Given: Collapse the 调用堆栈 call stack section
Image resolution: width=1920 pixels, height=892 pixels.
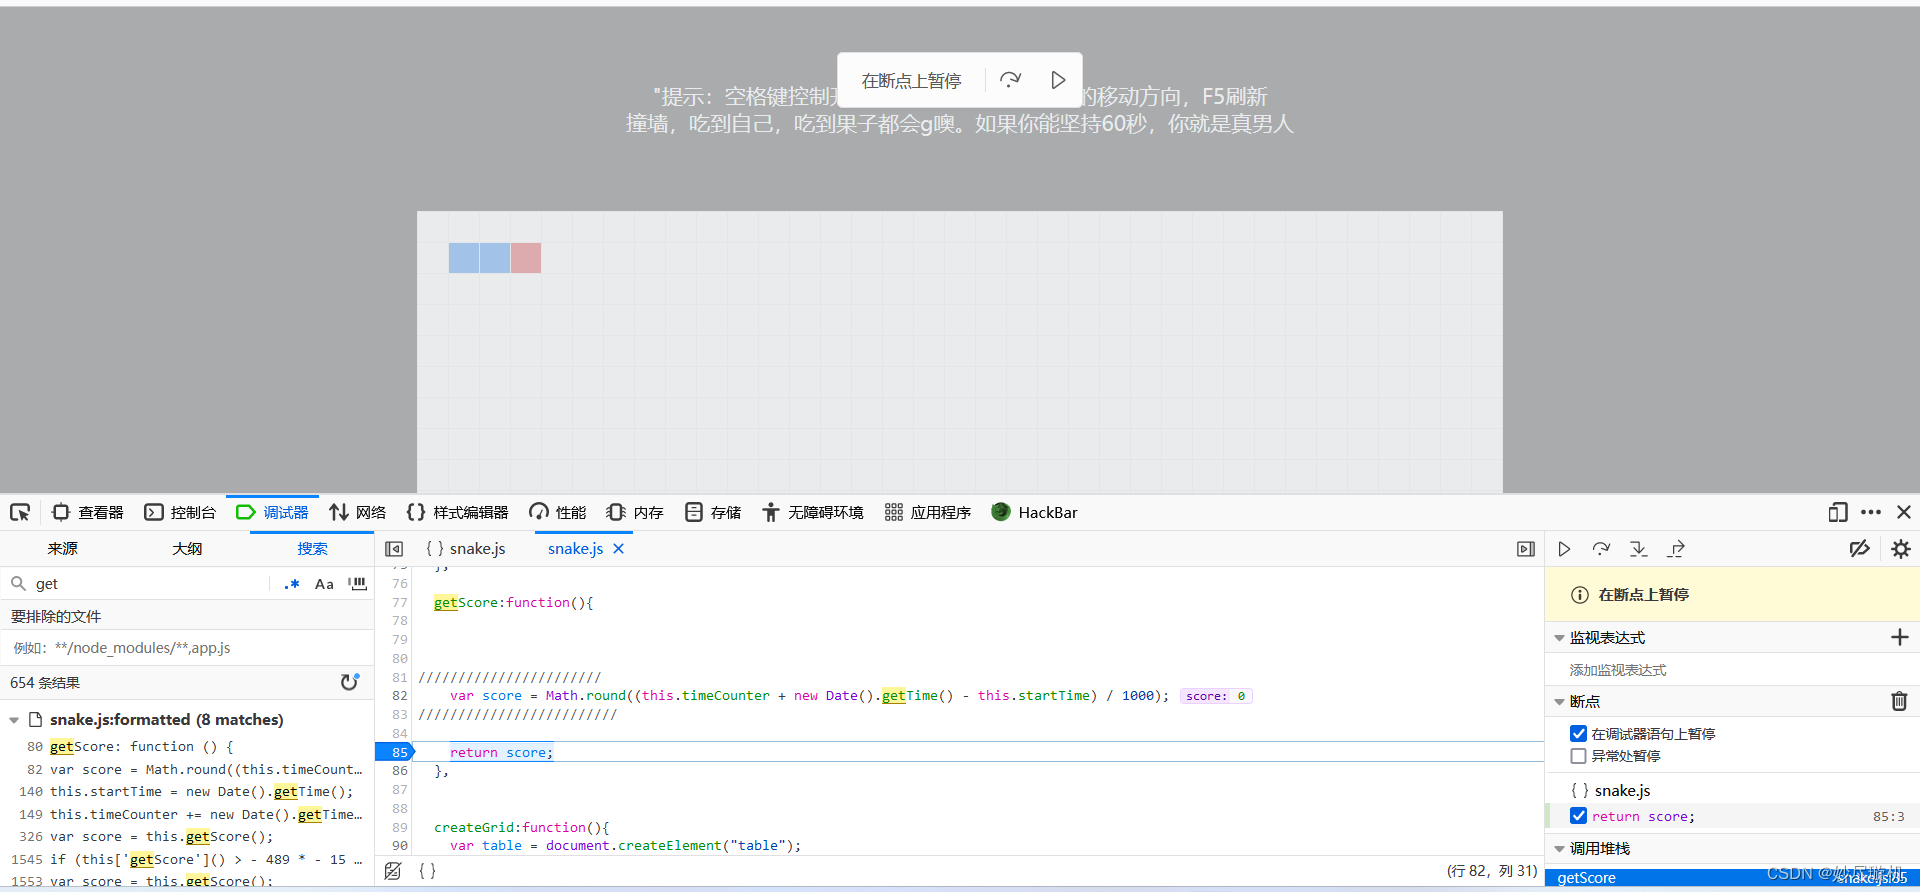Looking at the screenshot, I should coord(1559,849).
